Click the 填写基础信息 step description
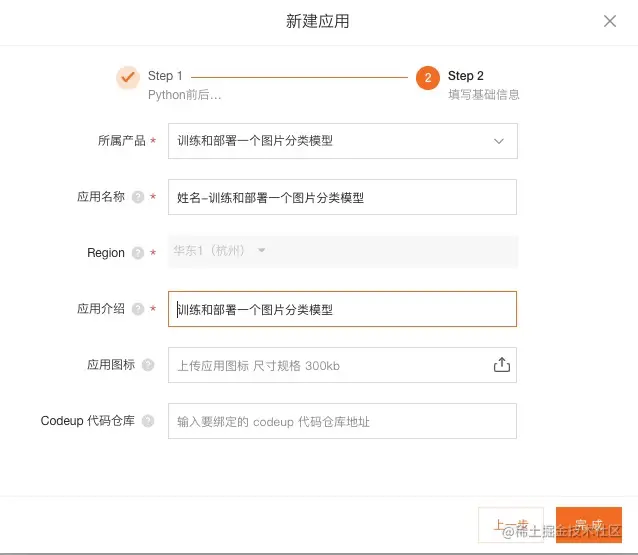The height and width of the screenshot is (555, 638). 484,95
